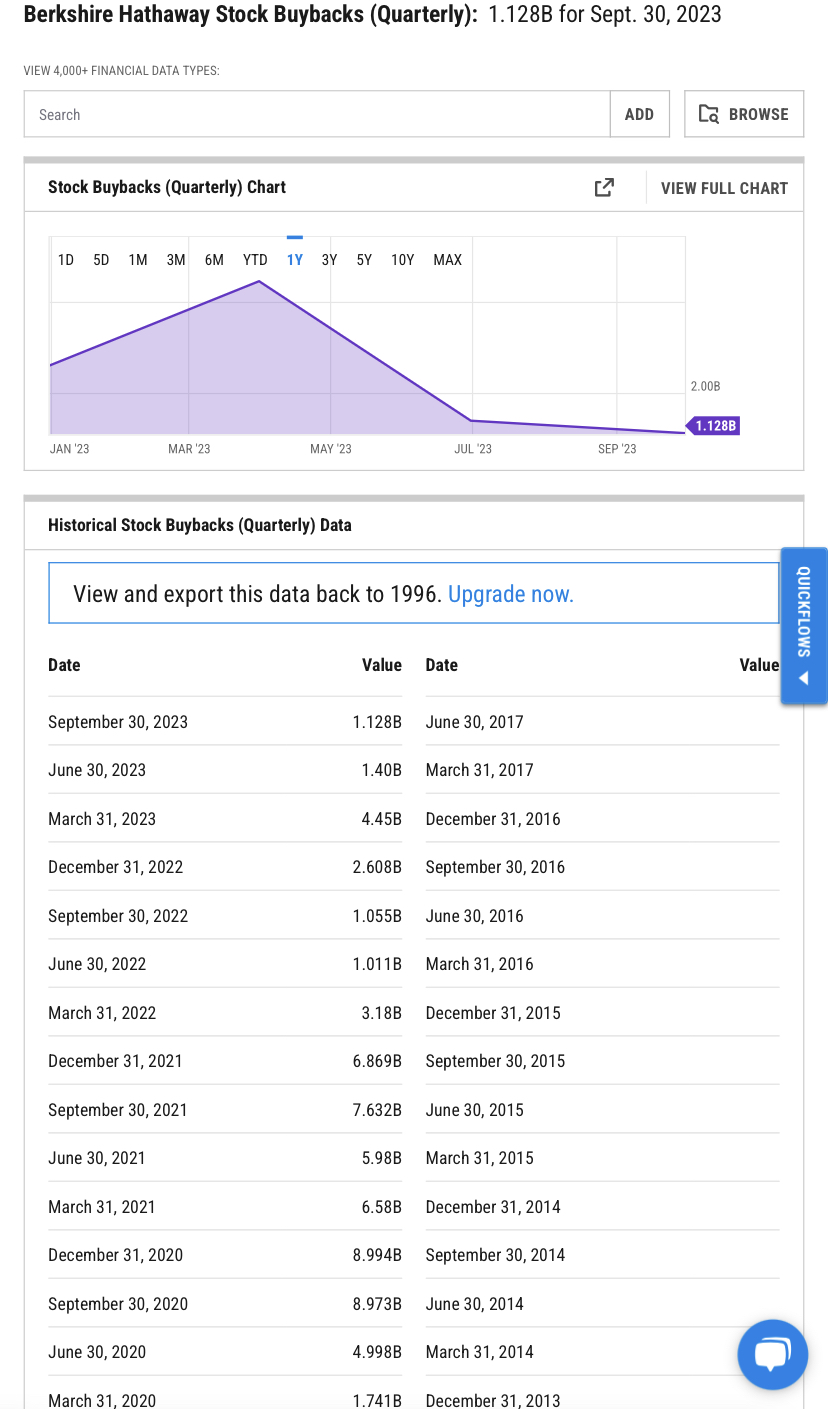Click the December 31, 2020 date
Screen dimensions: 828x1409
point(116,1255)
